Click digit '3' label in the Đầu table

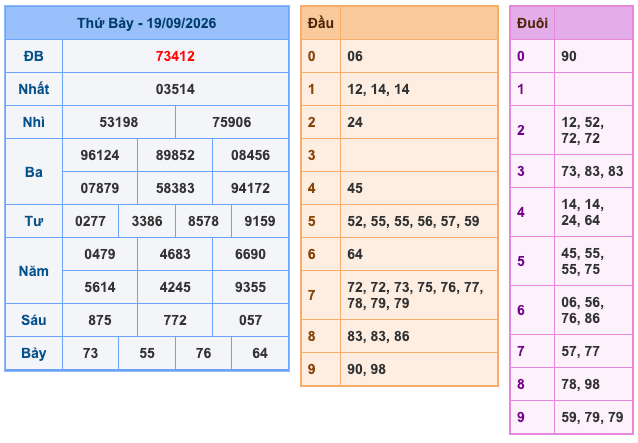[x=312, y=155]
